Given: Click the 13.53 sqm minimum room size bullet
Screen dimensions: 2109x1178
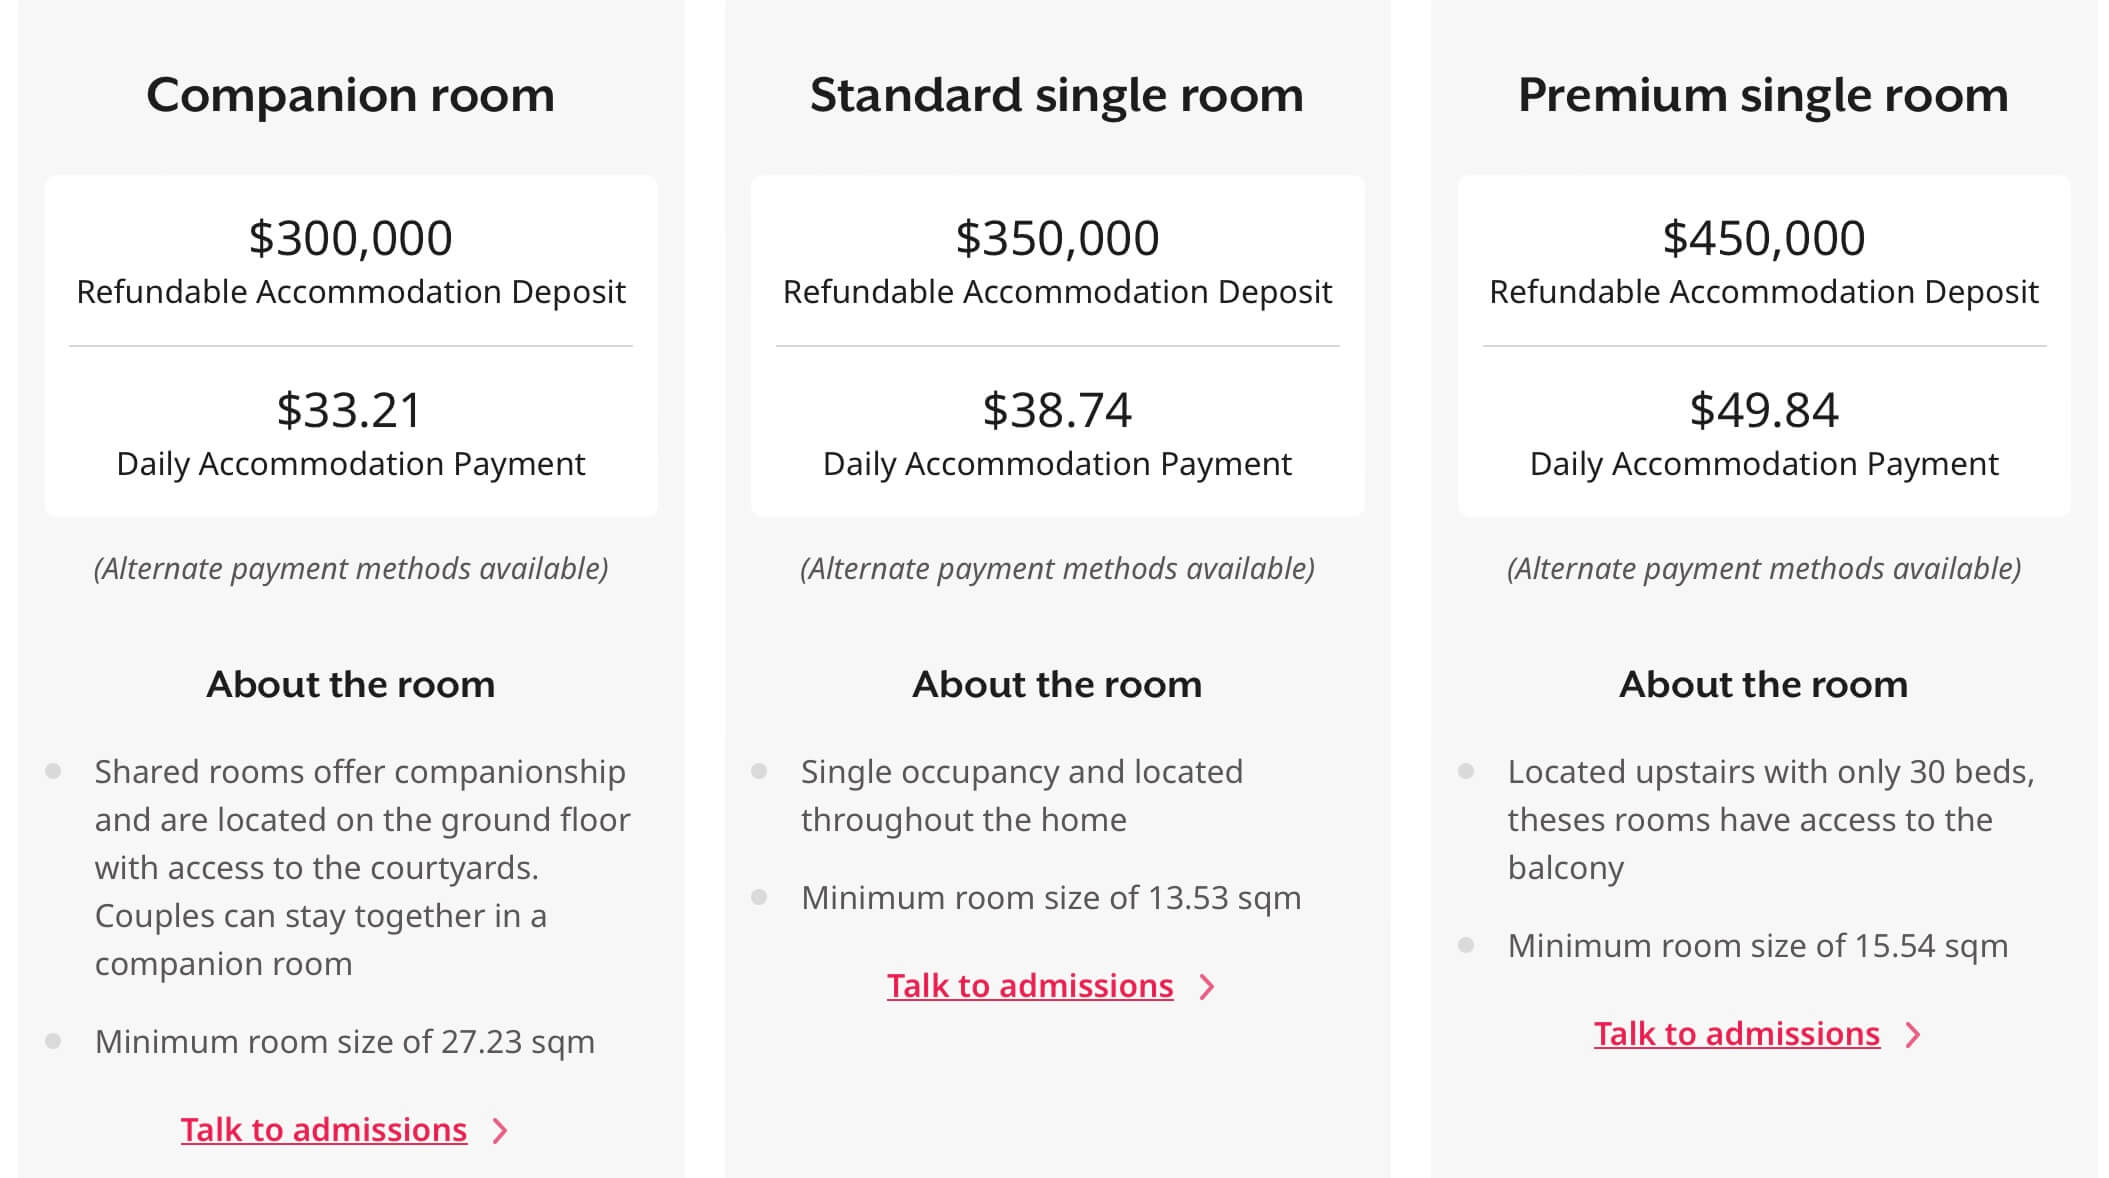Looking at the screenshot, I should click(x=1051, y=898).
